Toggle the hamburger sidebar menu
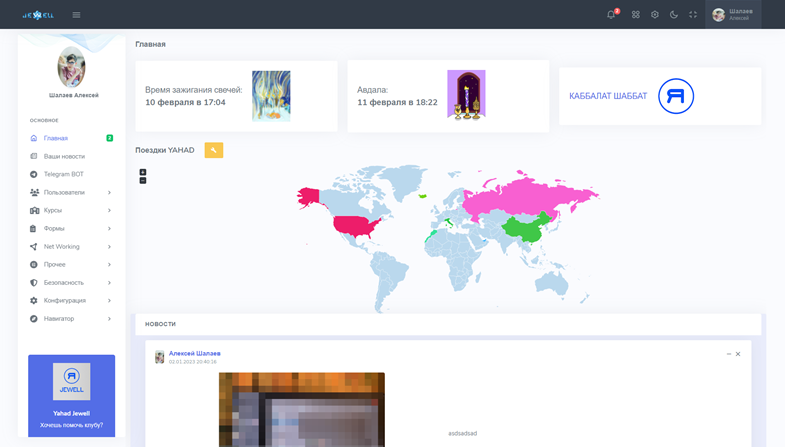The height and width of the screenshot is (447, 785). tap(76, 15)
